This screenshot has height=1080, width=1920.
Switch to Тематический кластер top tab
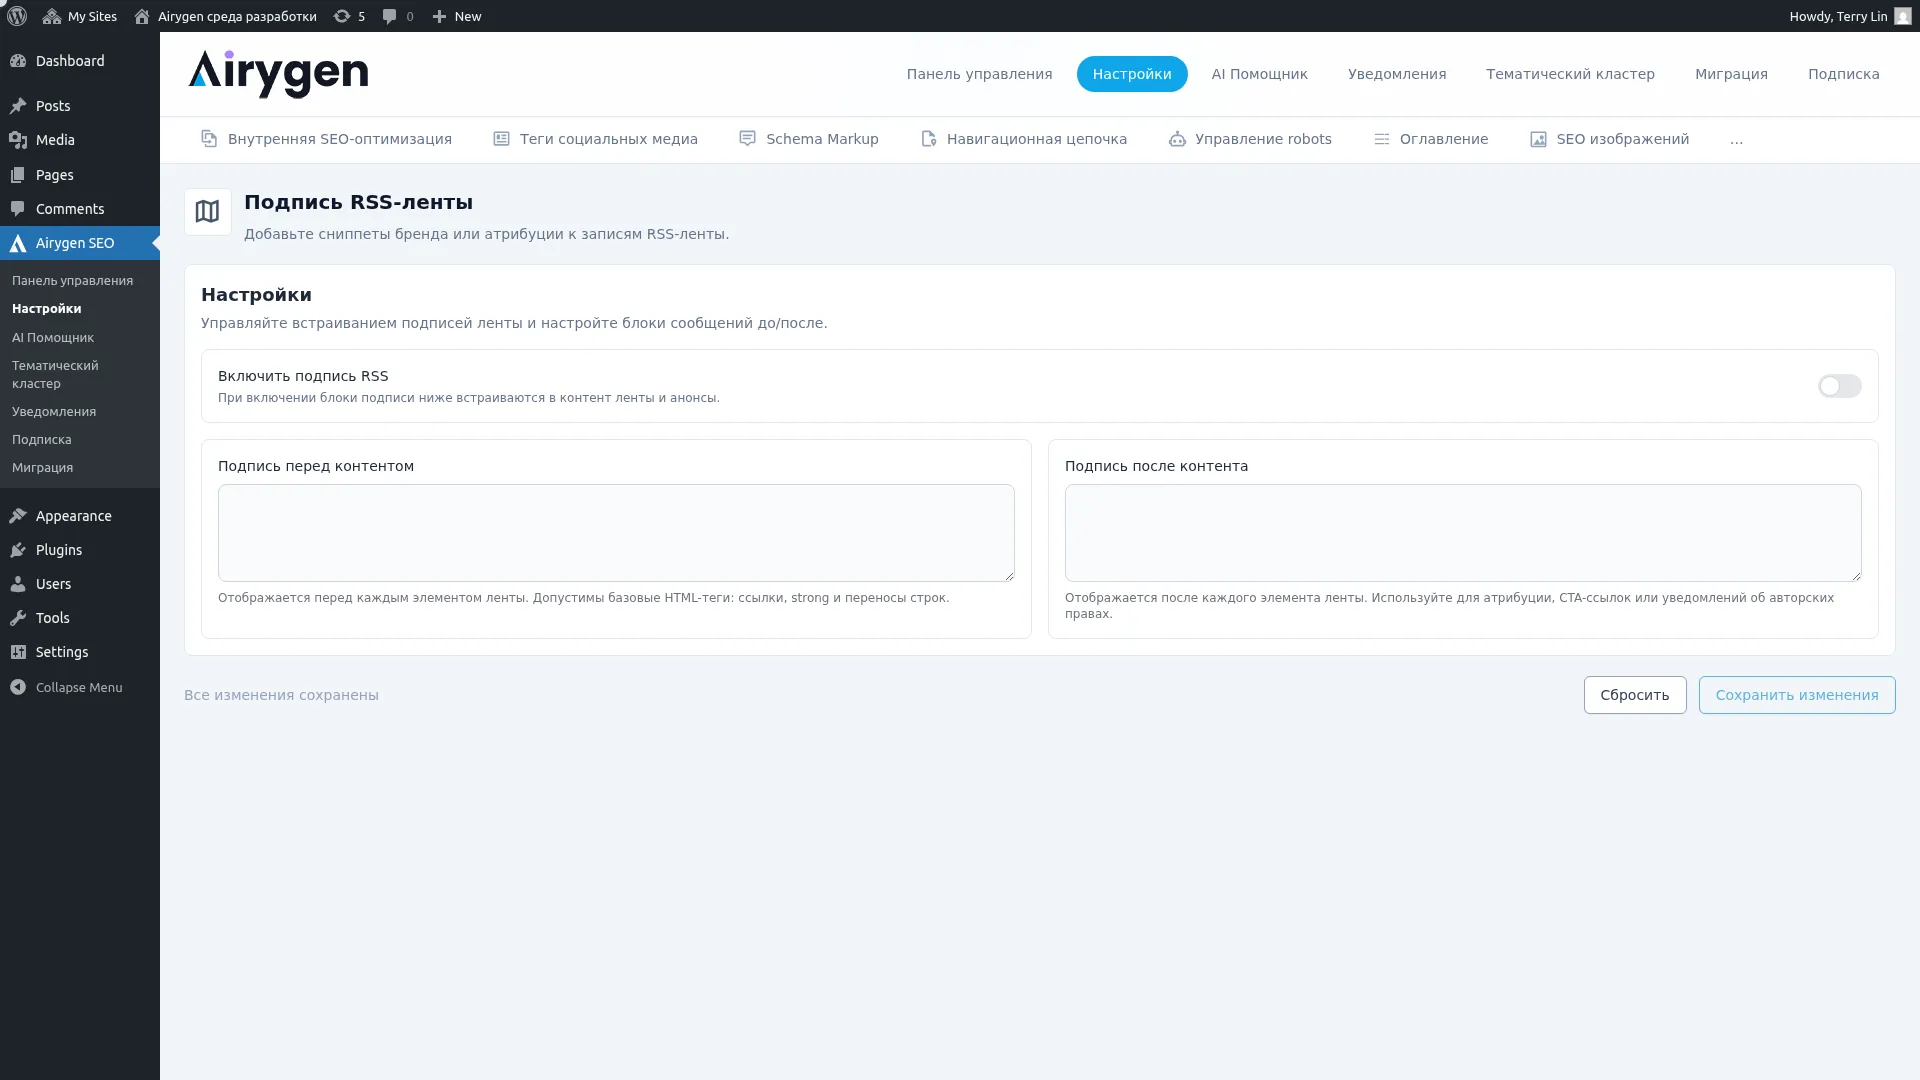click(1570, 74)
